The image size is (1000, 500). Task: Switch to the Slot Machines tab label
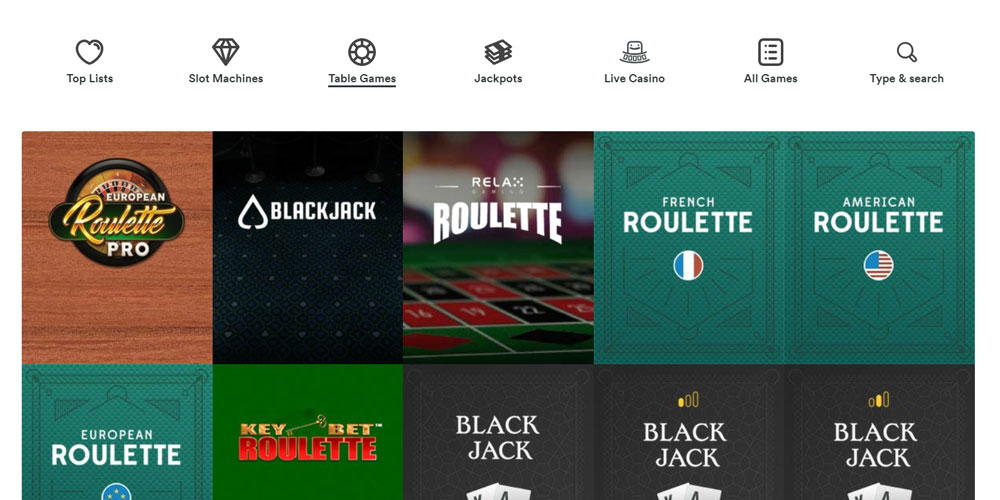point(226,78)
